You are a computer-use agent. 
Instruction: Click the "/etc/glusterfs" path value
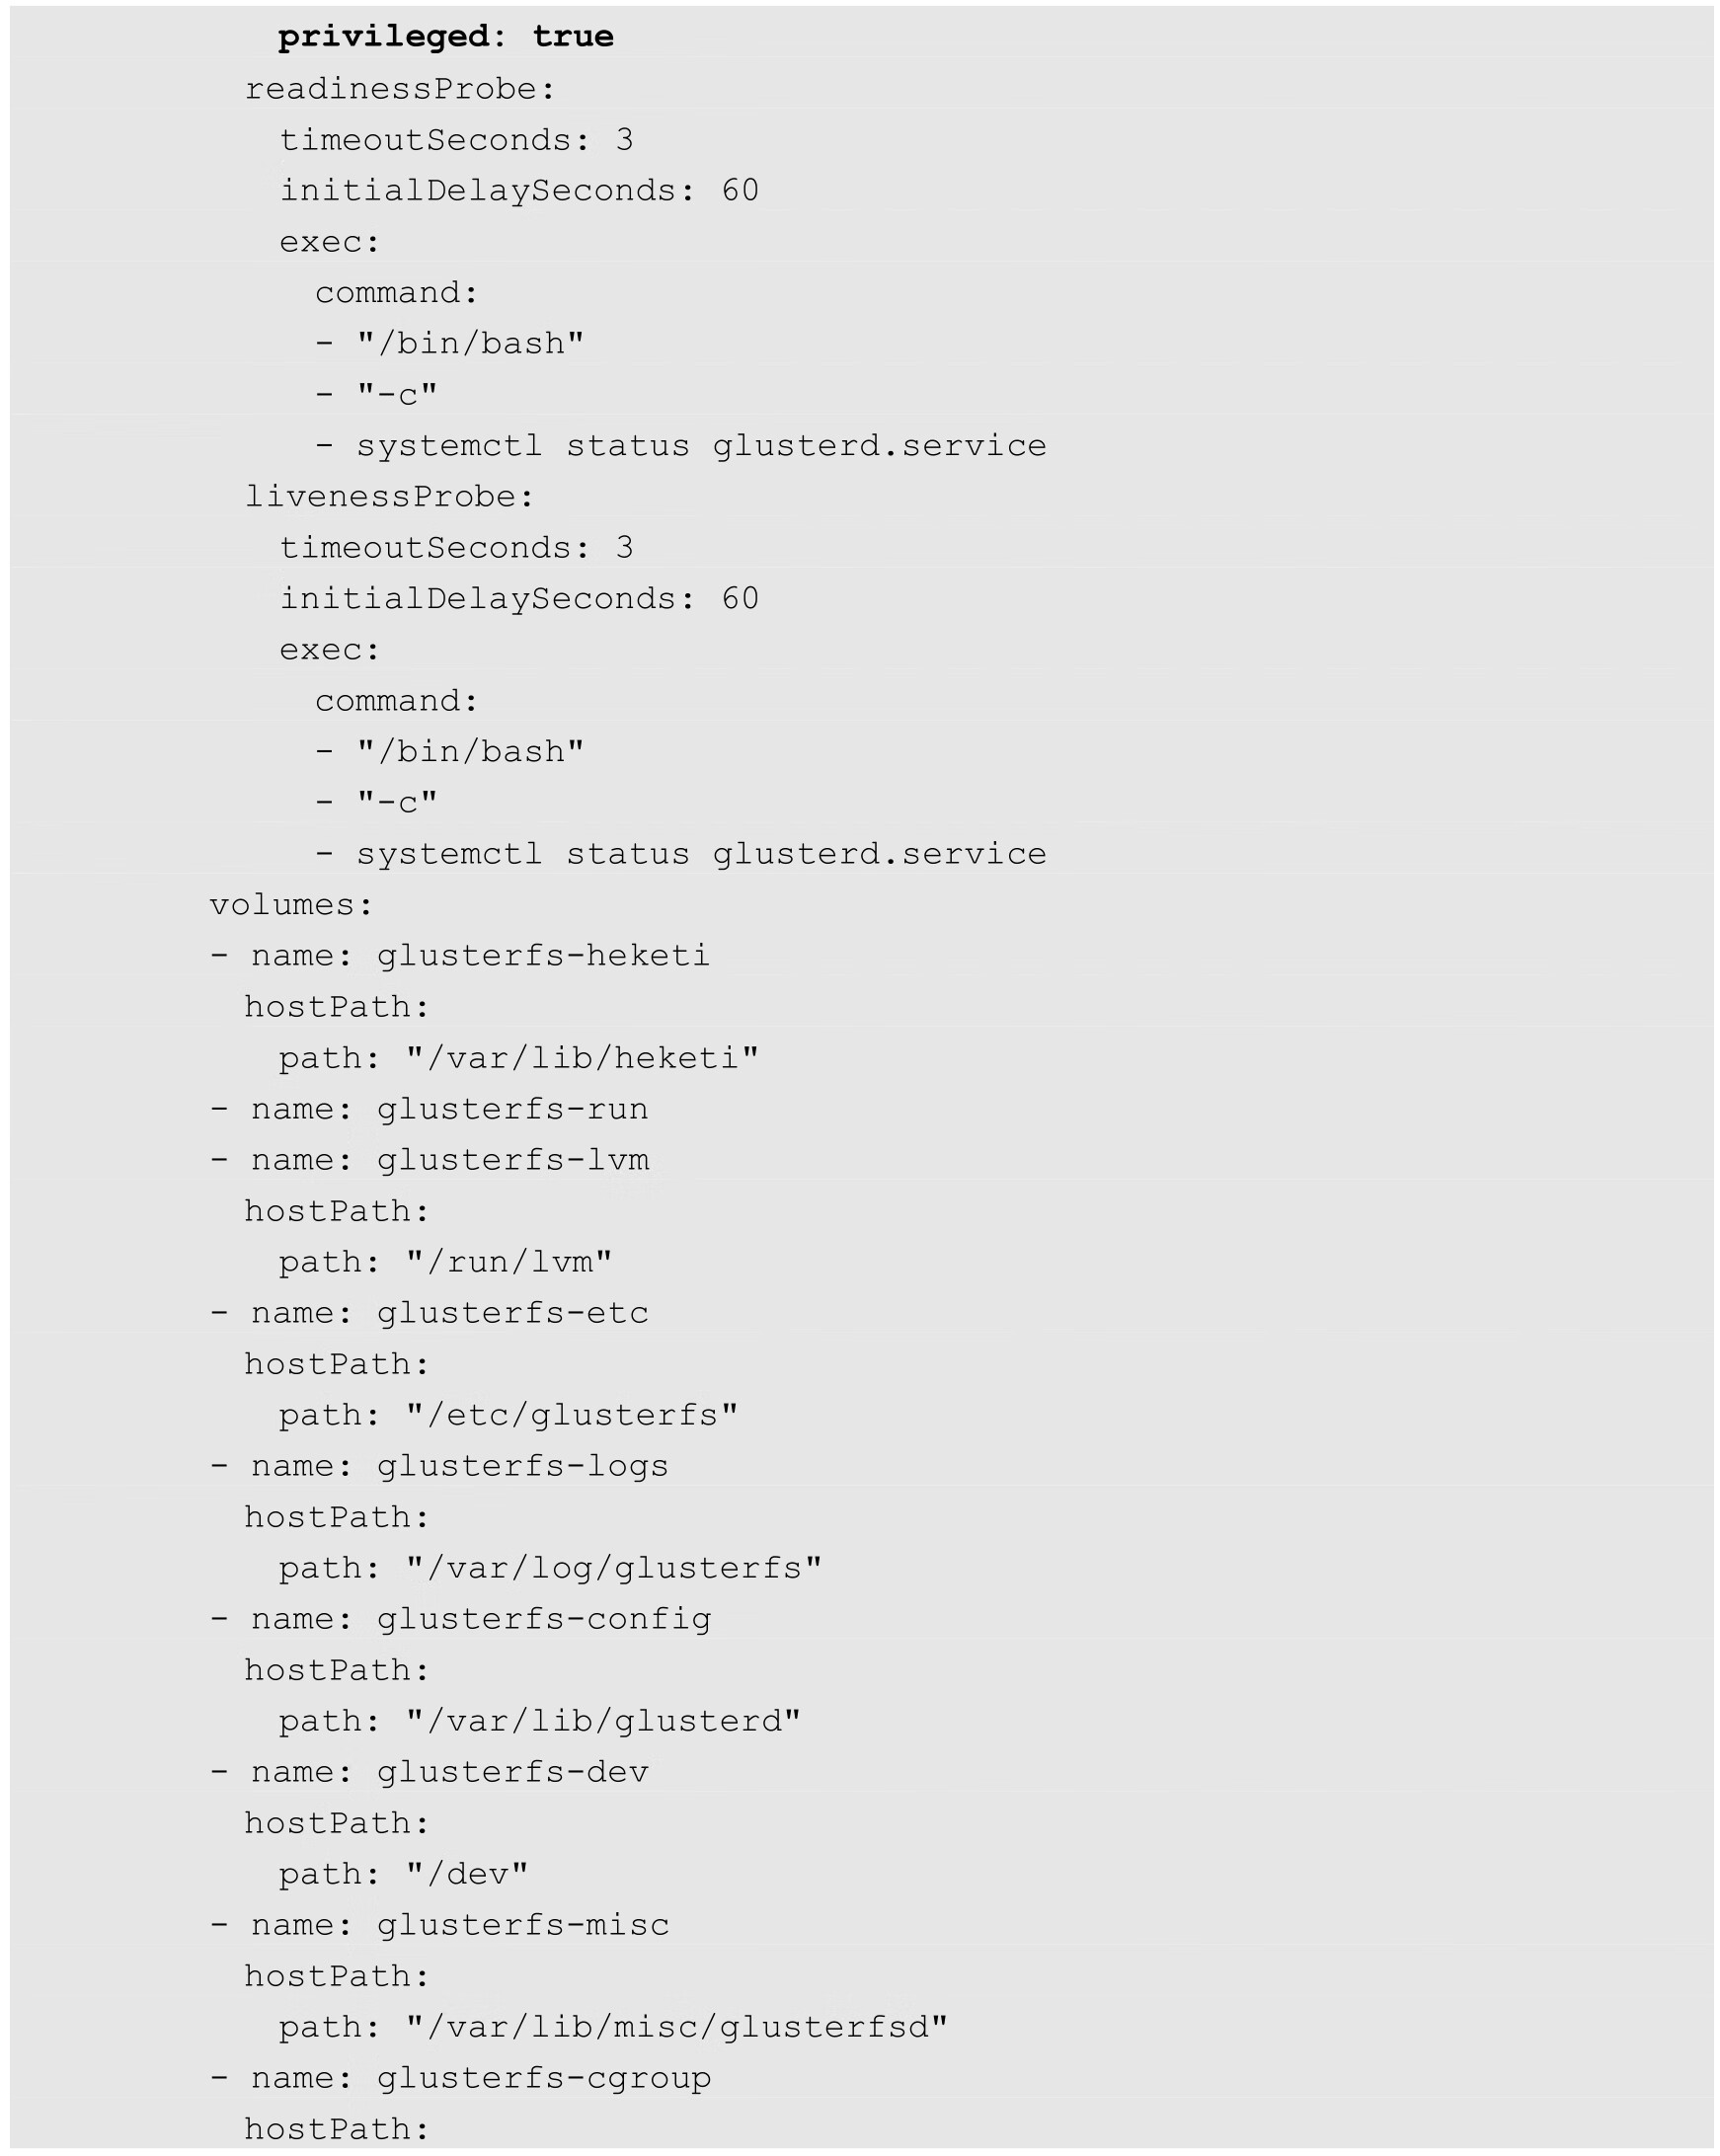[572, 1415]
